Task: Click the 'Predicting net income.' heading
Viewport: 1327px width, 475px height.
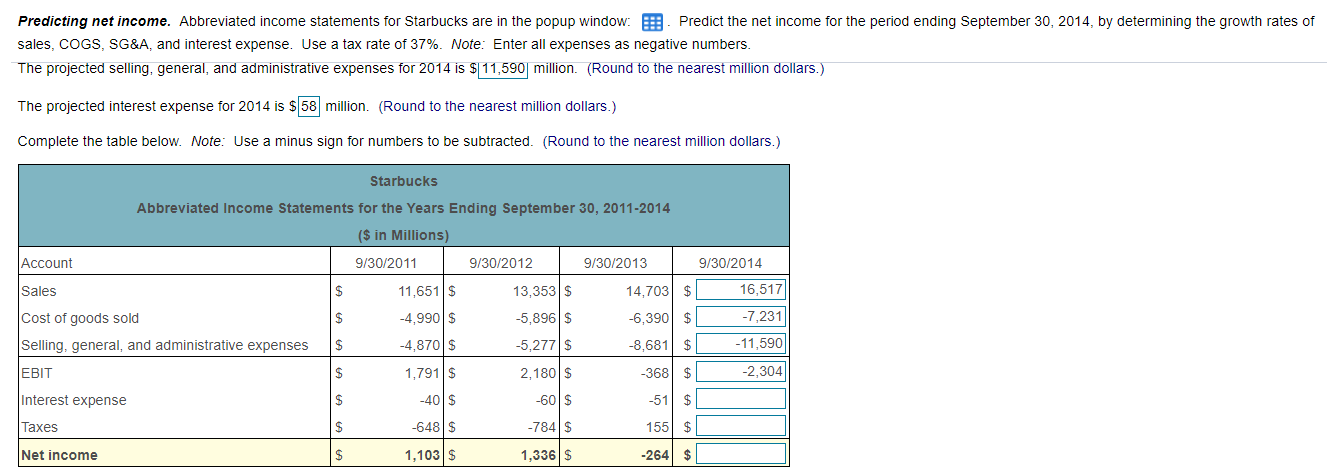Action: pyautogui.click(x=95, y=22)
